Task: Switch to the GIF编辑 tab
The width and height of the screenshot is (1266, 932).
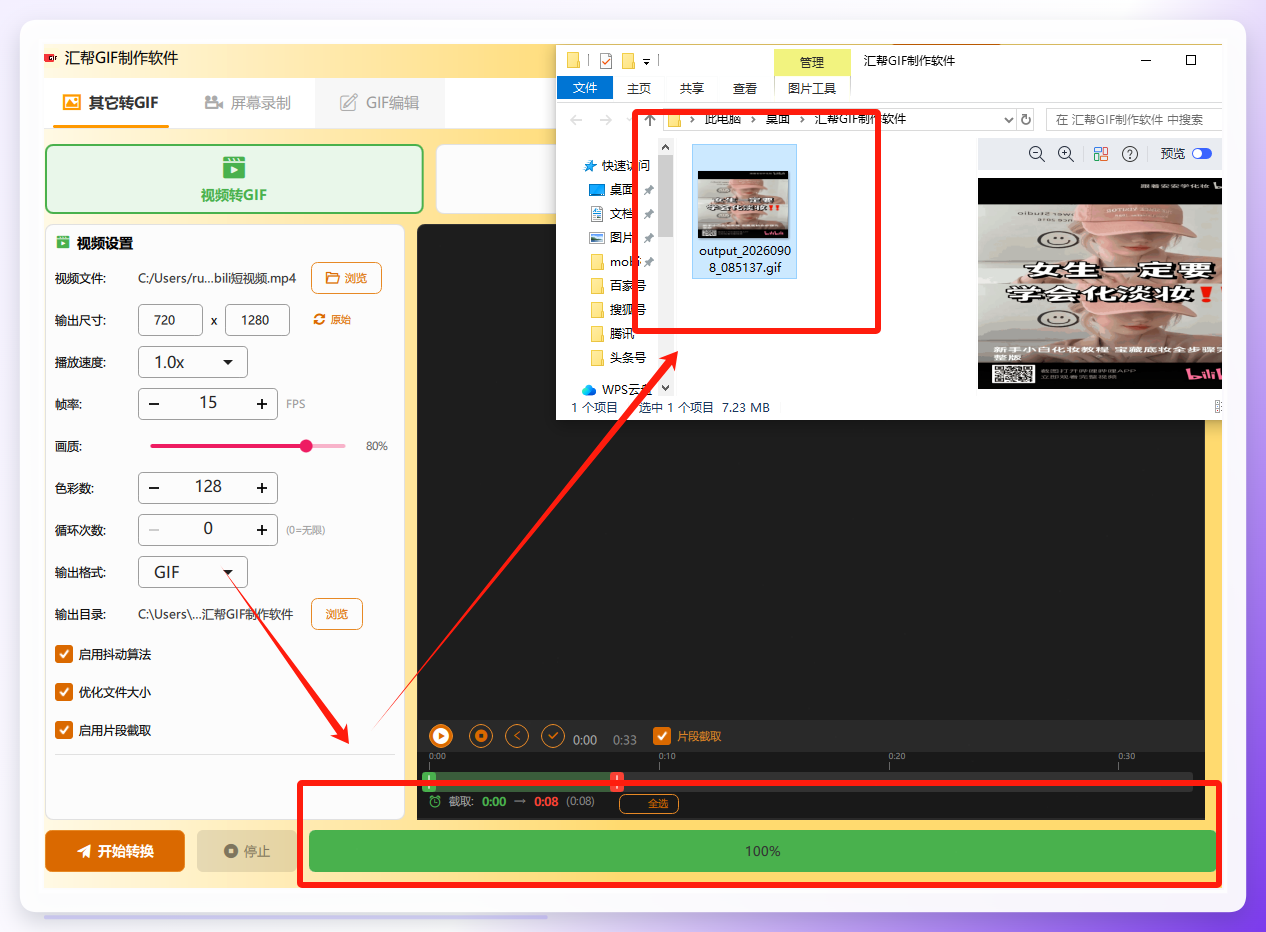Action: [379, 102]
